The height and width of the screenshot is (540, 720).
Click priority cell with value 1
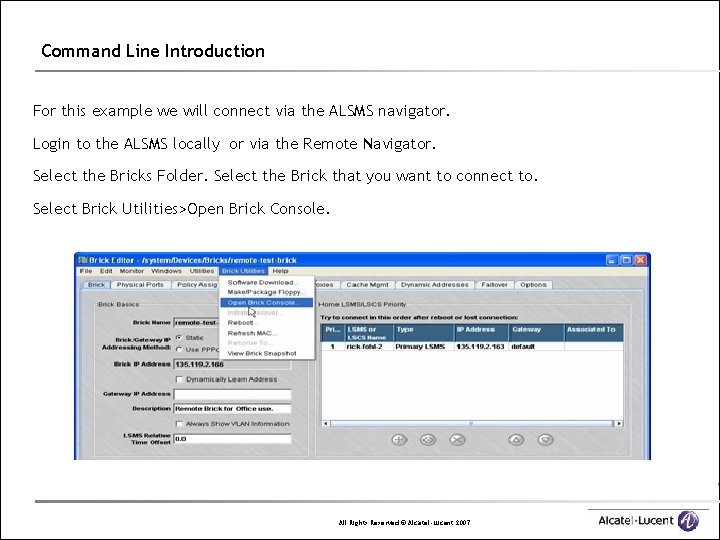pos(333,347)
